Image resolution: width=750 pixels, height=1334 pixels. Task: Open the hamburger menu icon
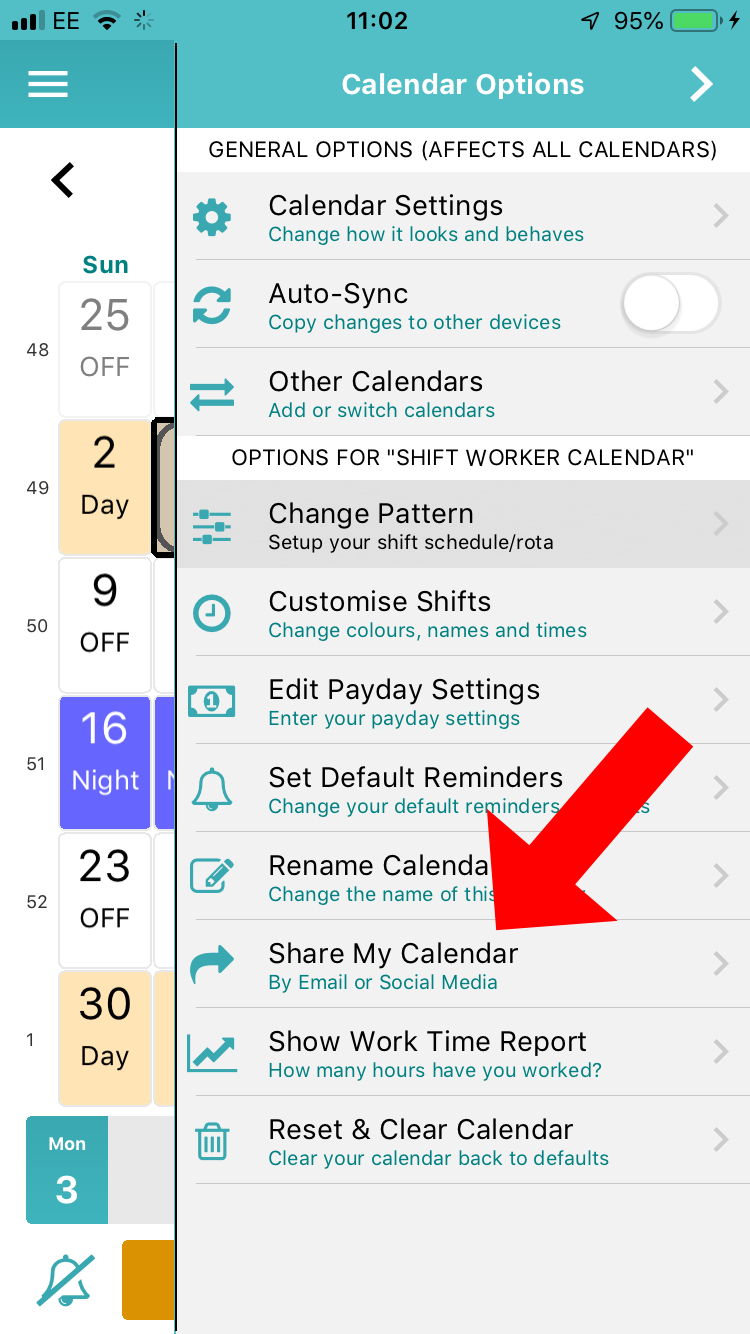tap(47, 84)
